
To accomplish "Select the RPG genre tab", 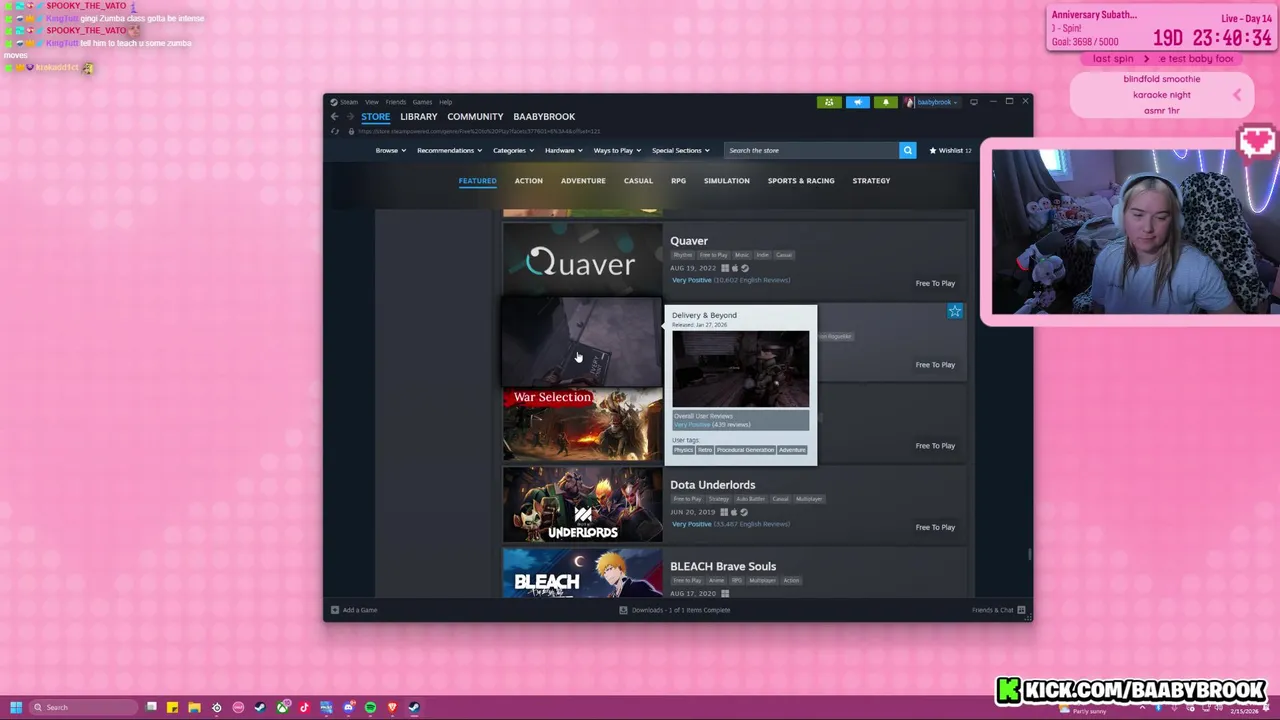I will pyautogui.click(x=678, y=181).
